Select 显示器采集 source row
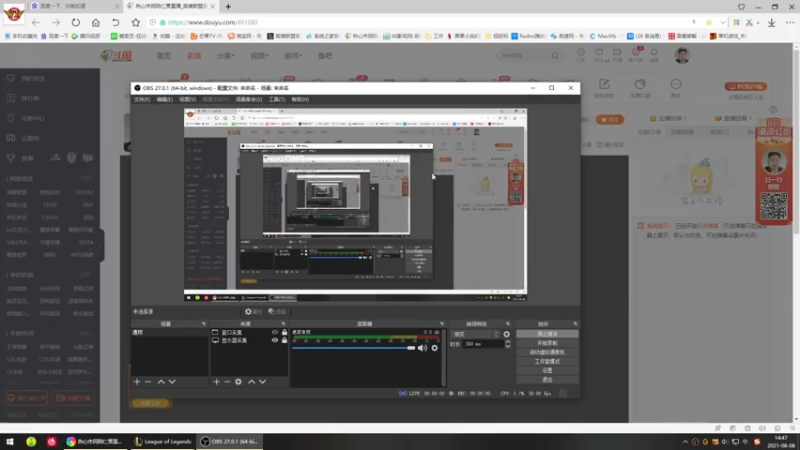 tap(249, 340)
